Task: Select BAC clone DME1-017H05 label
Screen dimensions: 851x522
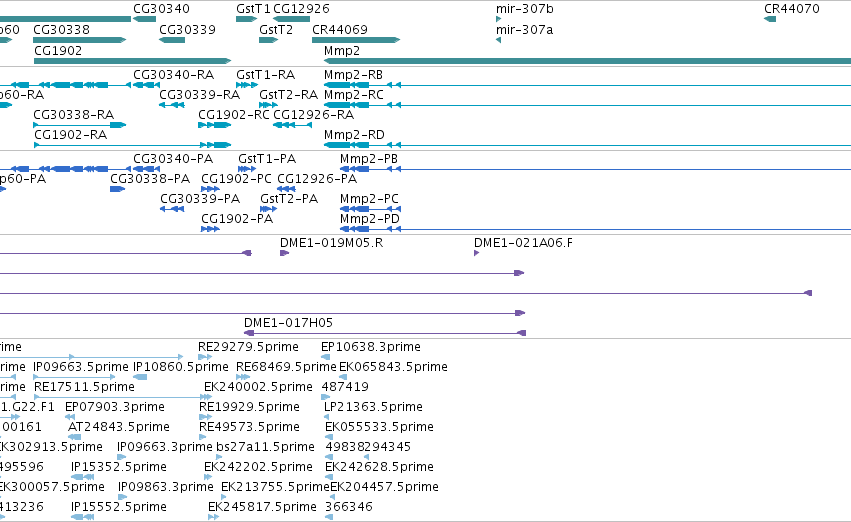Action: click(x=288, y=323)
